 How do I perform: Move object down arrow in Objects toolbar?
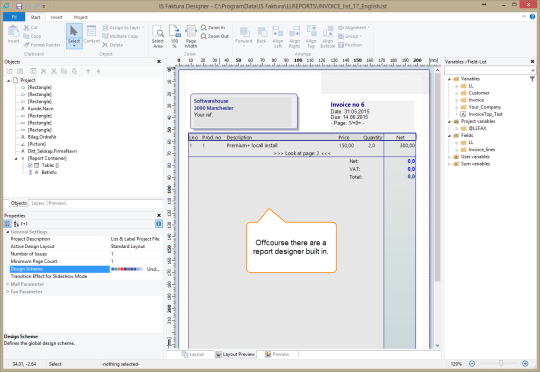point(98,71)
